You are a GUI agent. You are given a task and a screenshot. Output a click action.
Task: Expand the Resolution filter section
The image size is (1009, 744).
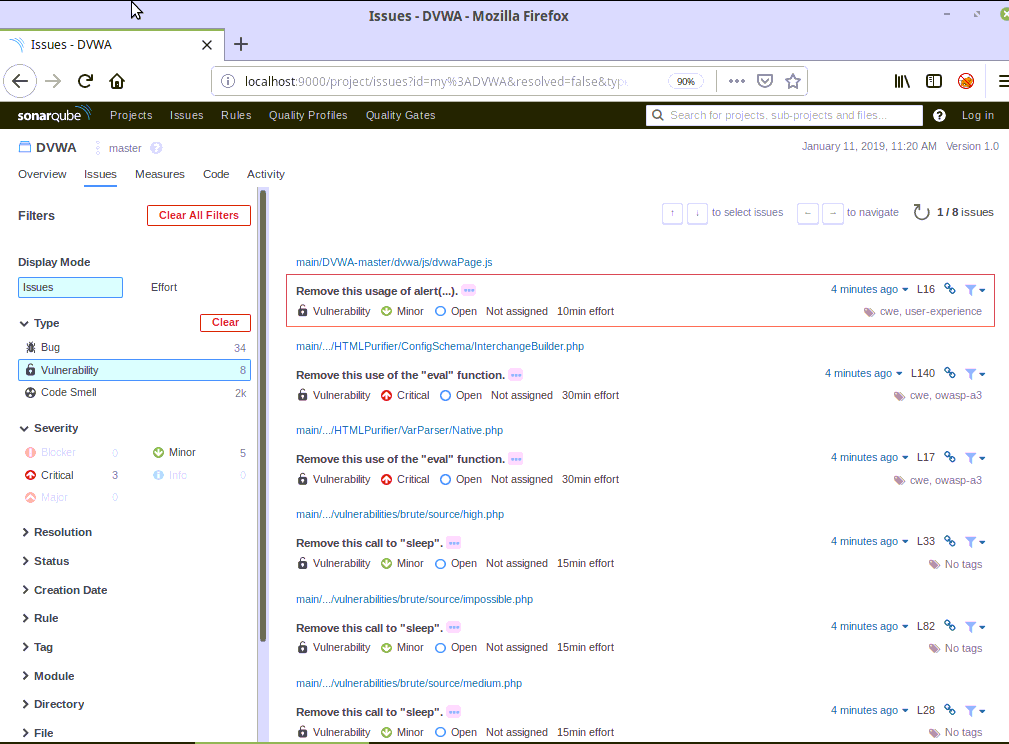[62, 532]
